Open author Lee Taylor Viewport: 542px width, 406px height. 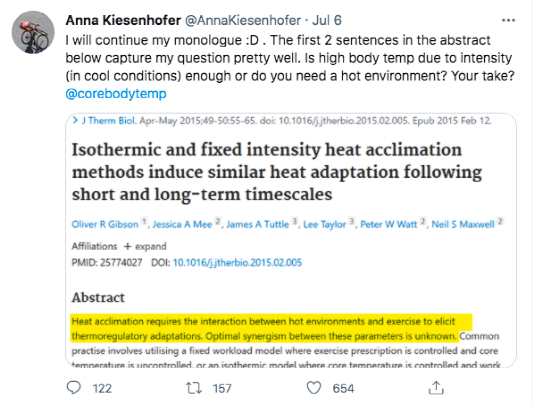(x=324, y=224)
